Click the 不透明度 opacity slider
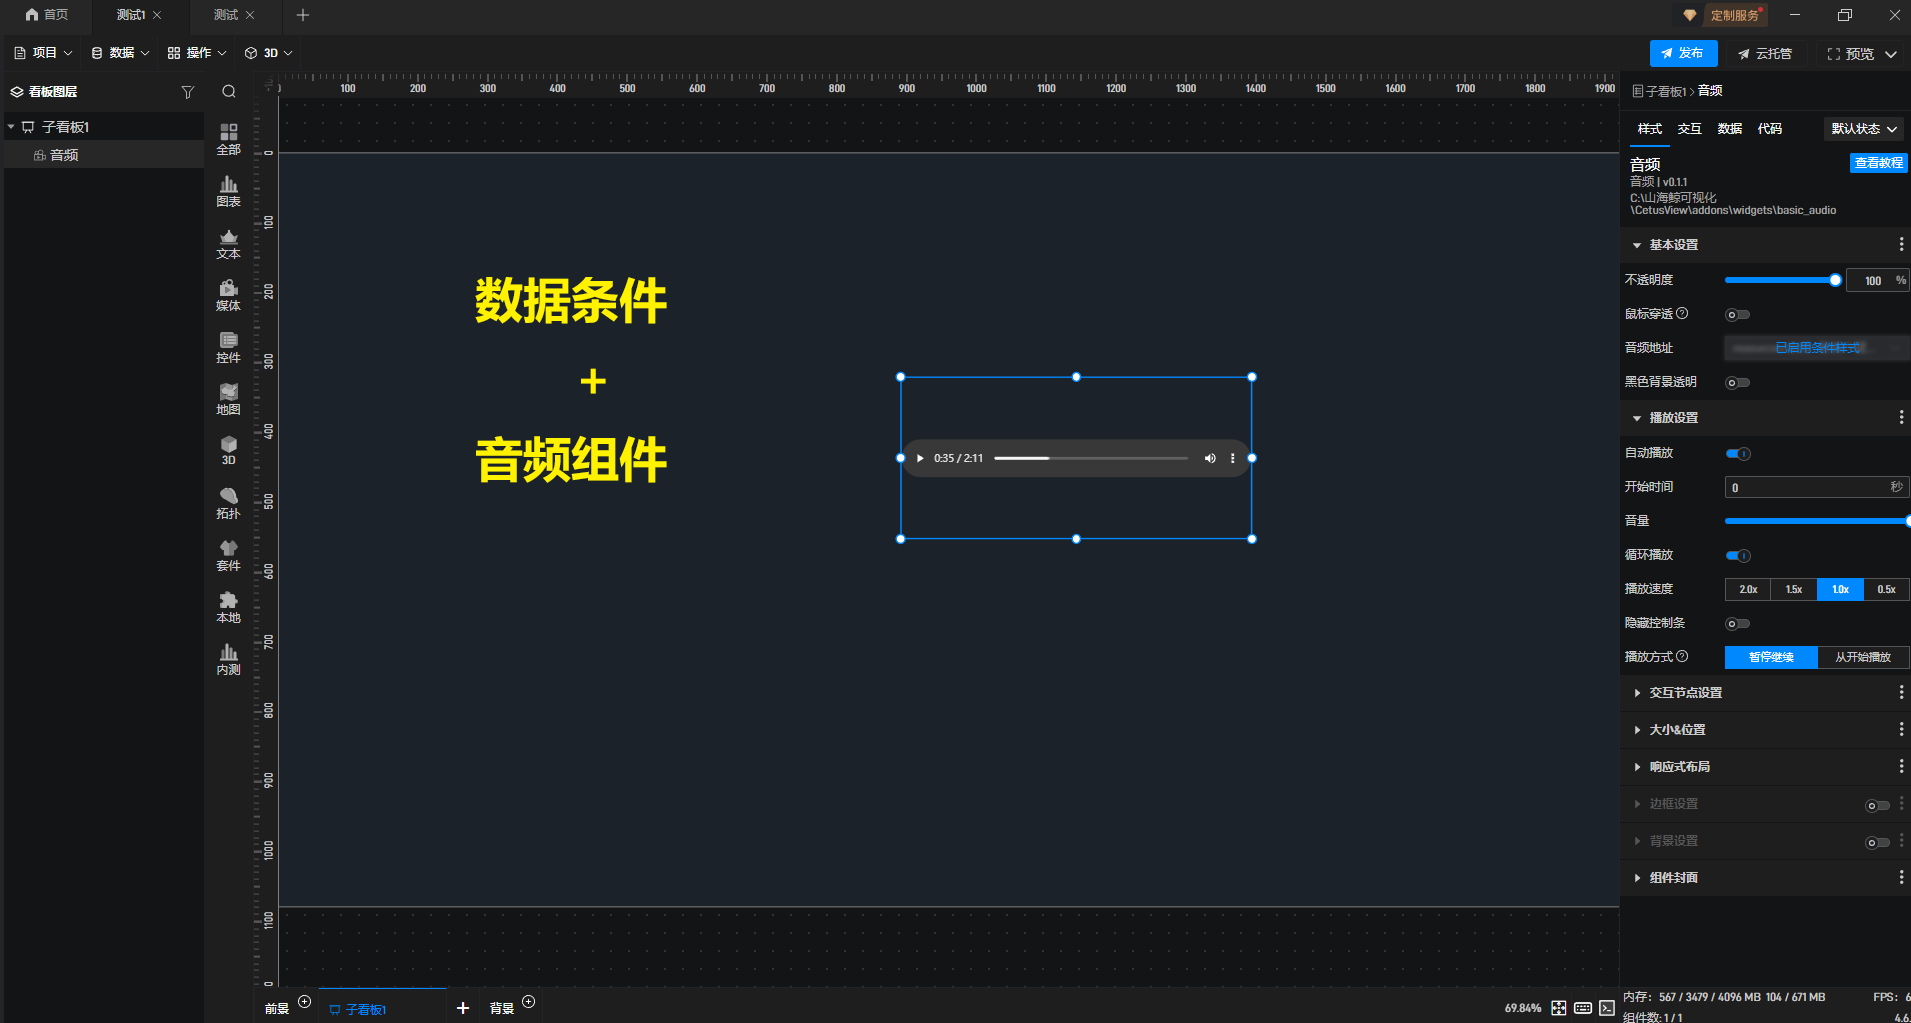The height and width of the screenshot is (1023, 1911). tap(1780, 281)
